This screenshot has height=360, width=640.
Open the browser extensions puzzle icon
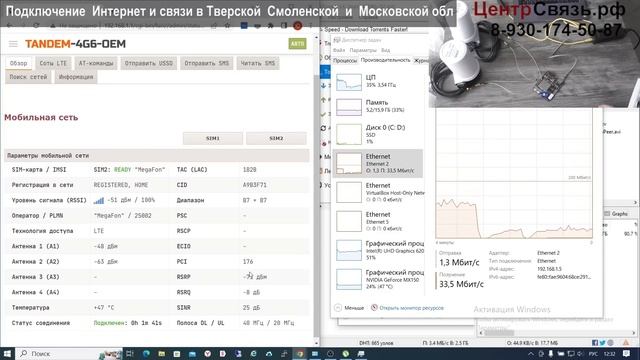coord(270,26)
